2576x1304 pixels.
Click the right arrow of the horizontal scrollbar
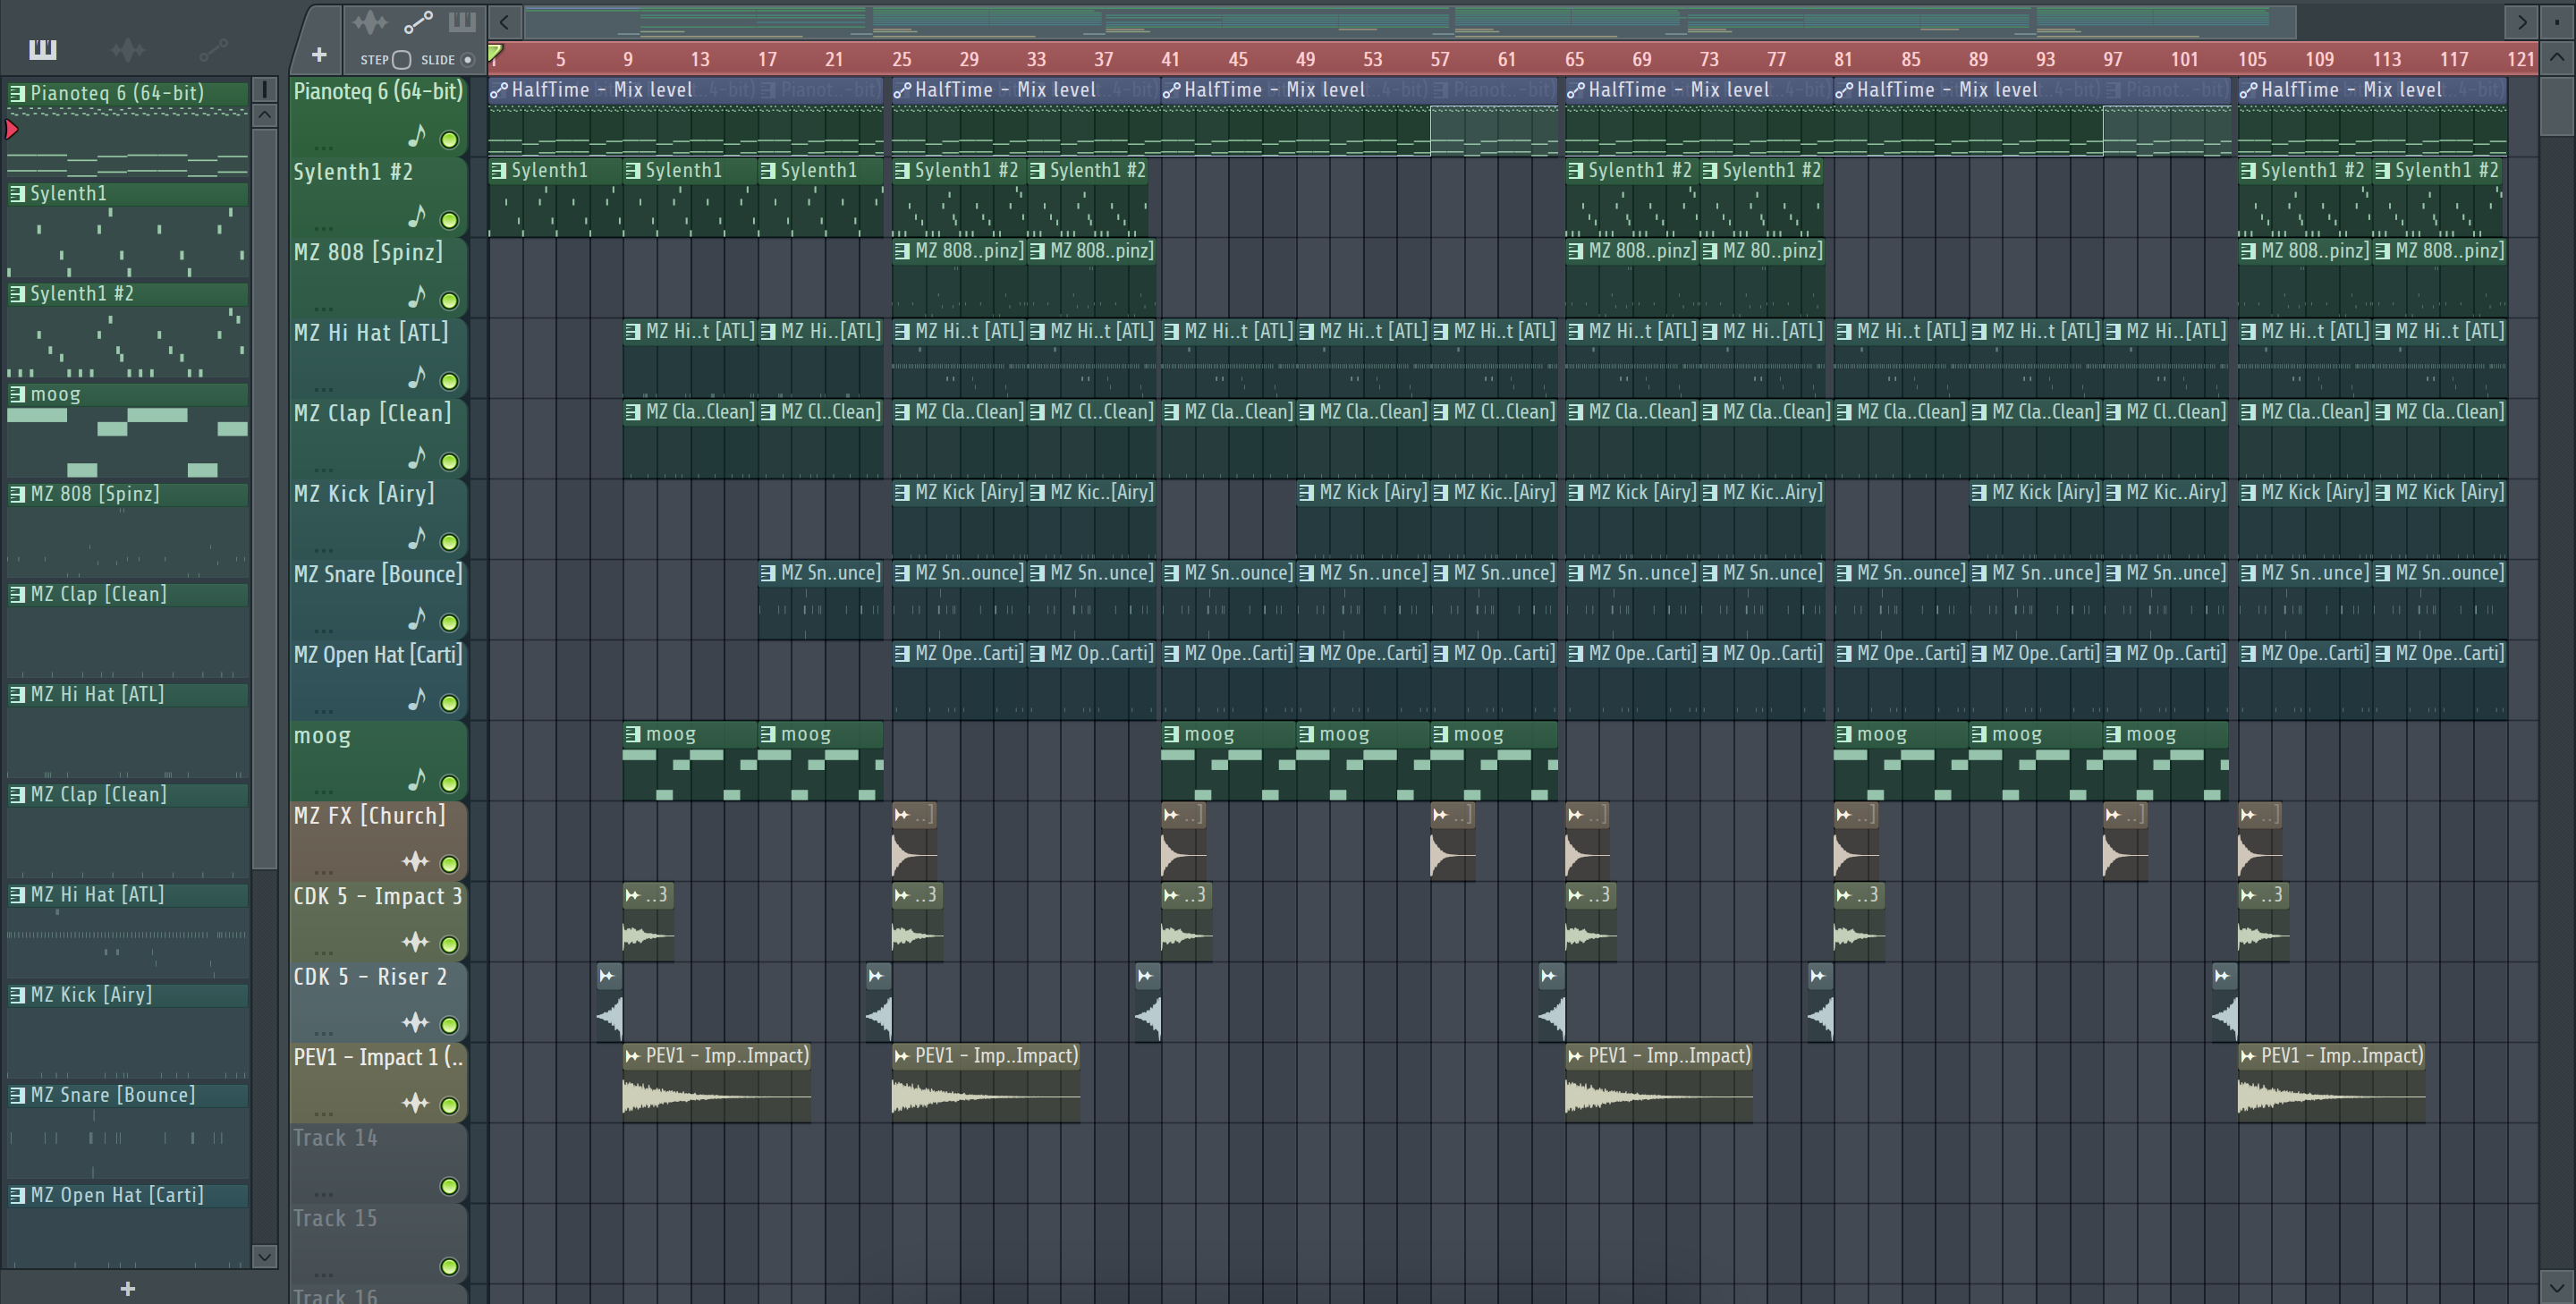(2521, 21)
